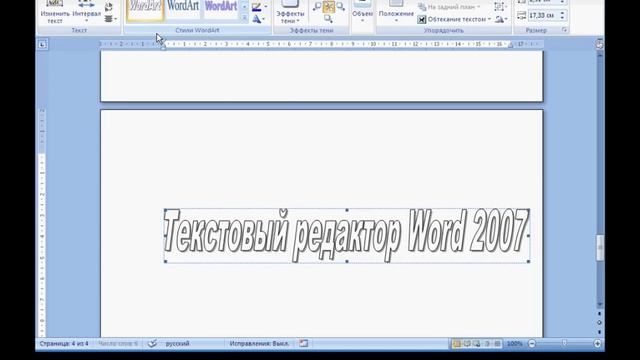The height and width of the screenshot is (360, 640).
Task: Select the third purple WordArt style
Action: point(221,9)
